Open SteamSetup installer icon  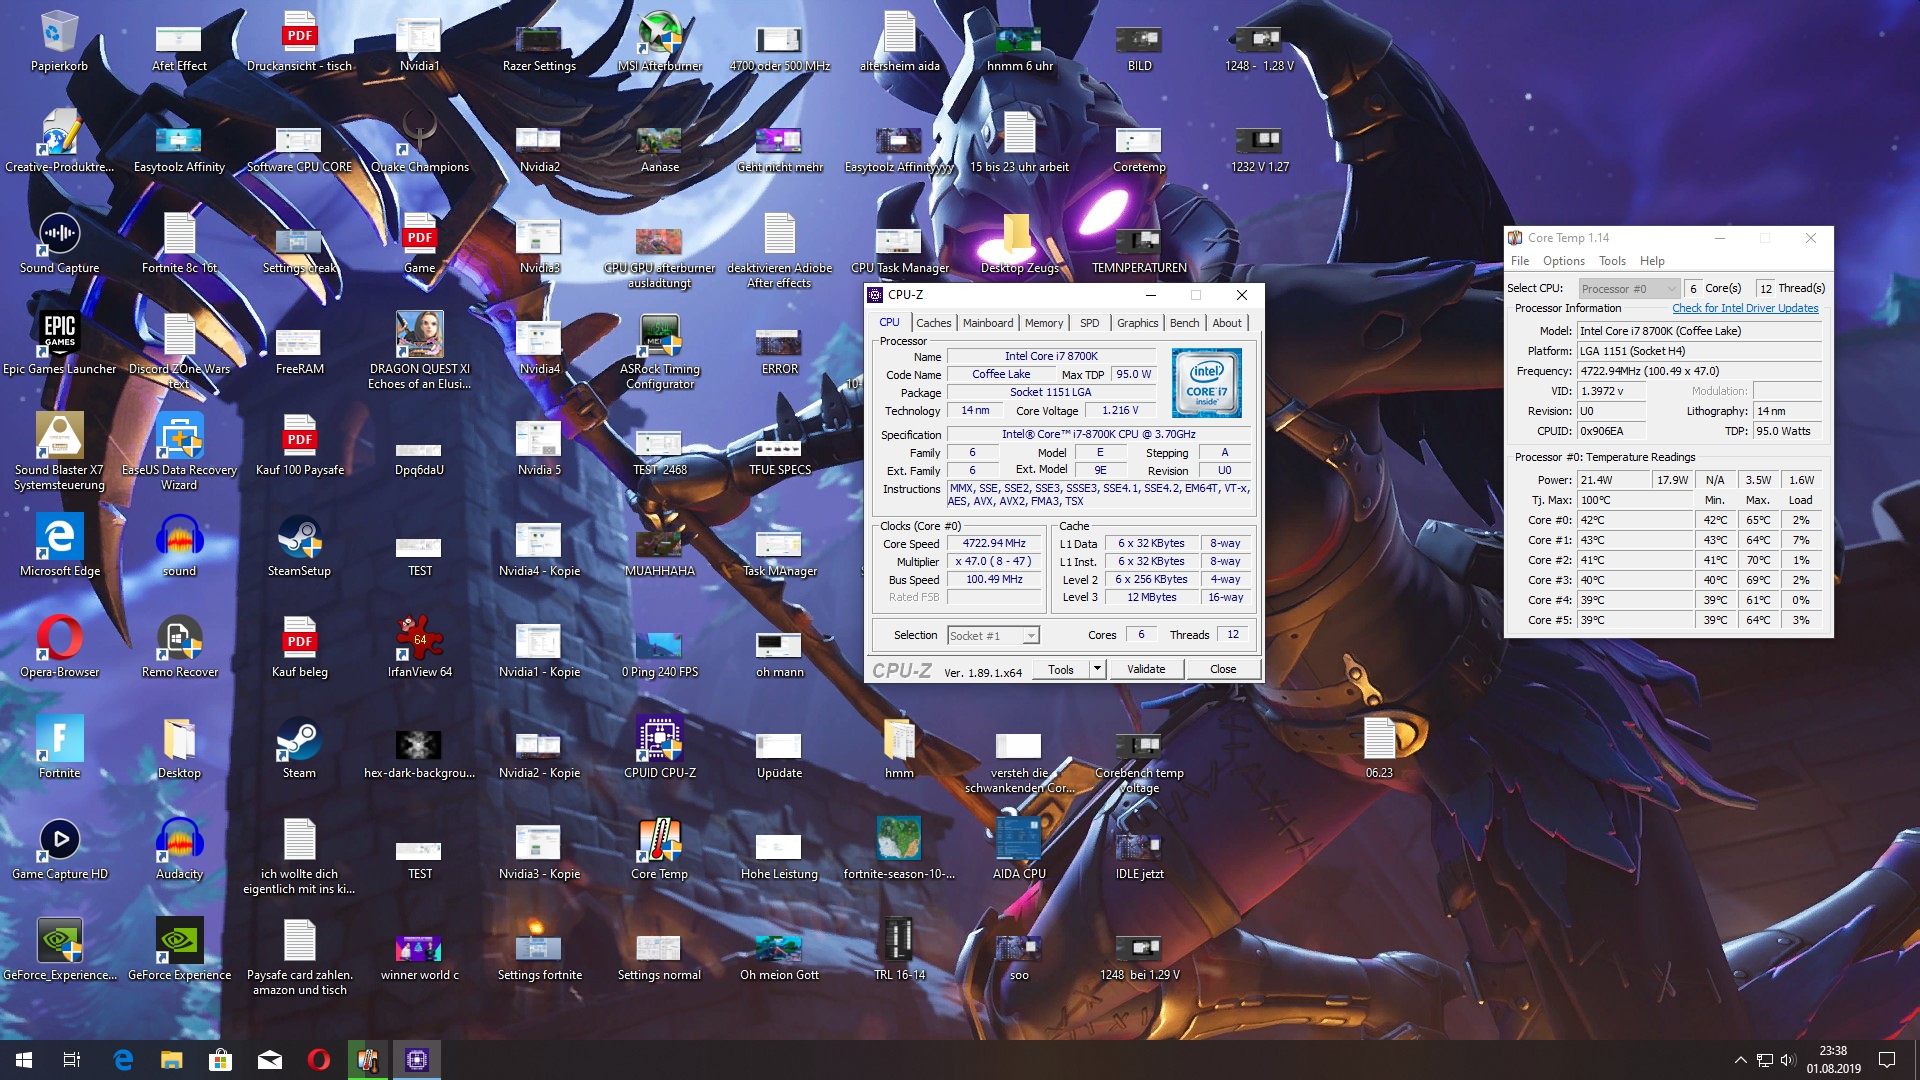tap(299, 547)
